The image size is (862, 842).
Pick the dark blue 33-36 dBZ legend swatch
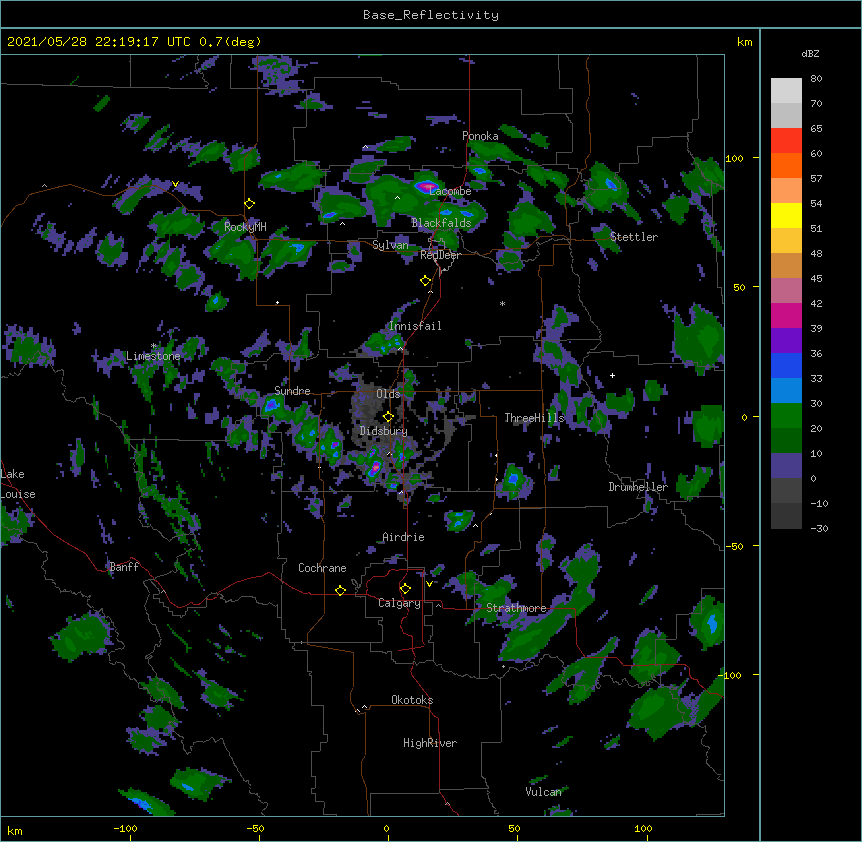(x=786, y=365)
